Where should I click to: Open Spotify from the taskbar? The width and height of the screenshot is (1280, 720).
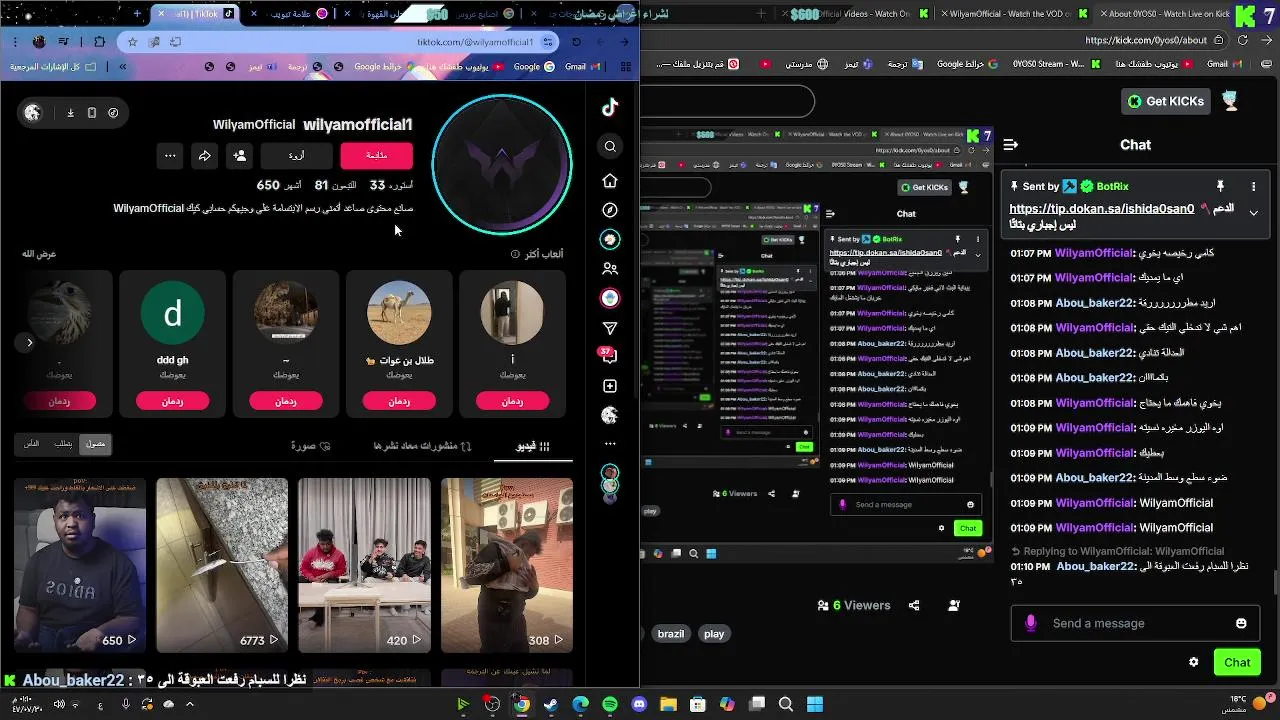pyautogui.click(x=610, y=705)
